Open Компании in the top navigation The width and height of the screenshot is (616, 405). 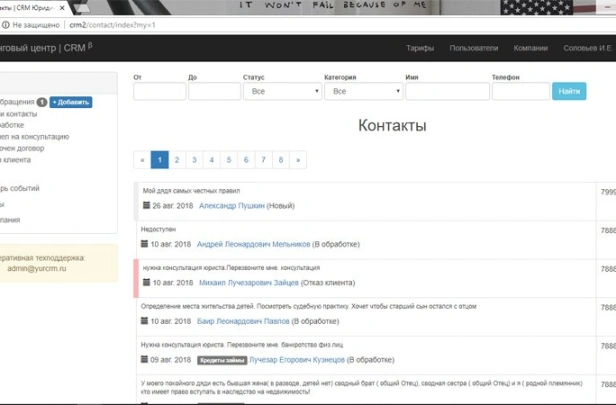(x=530, y=48)
